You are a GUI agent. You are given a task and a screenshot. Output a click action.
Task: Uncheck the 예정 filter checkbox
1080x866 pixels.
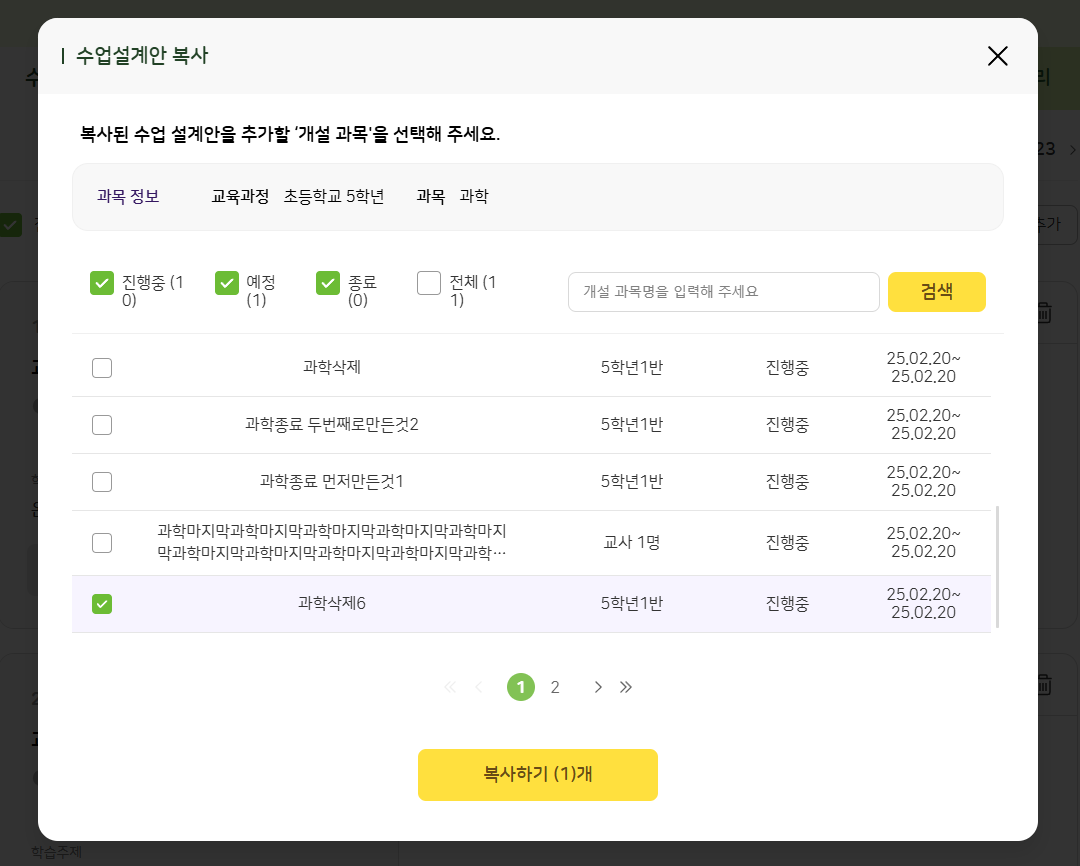227,283
